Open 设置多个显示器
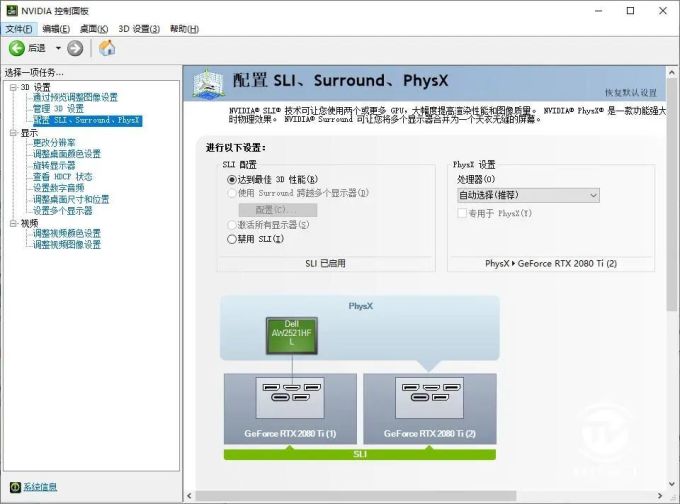The width and height of the screenshot is (680, 504). [62, 211]
